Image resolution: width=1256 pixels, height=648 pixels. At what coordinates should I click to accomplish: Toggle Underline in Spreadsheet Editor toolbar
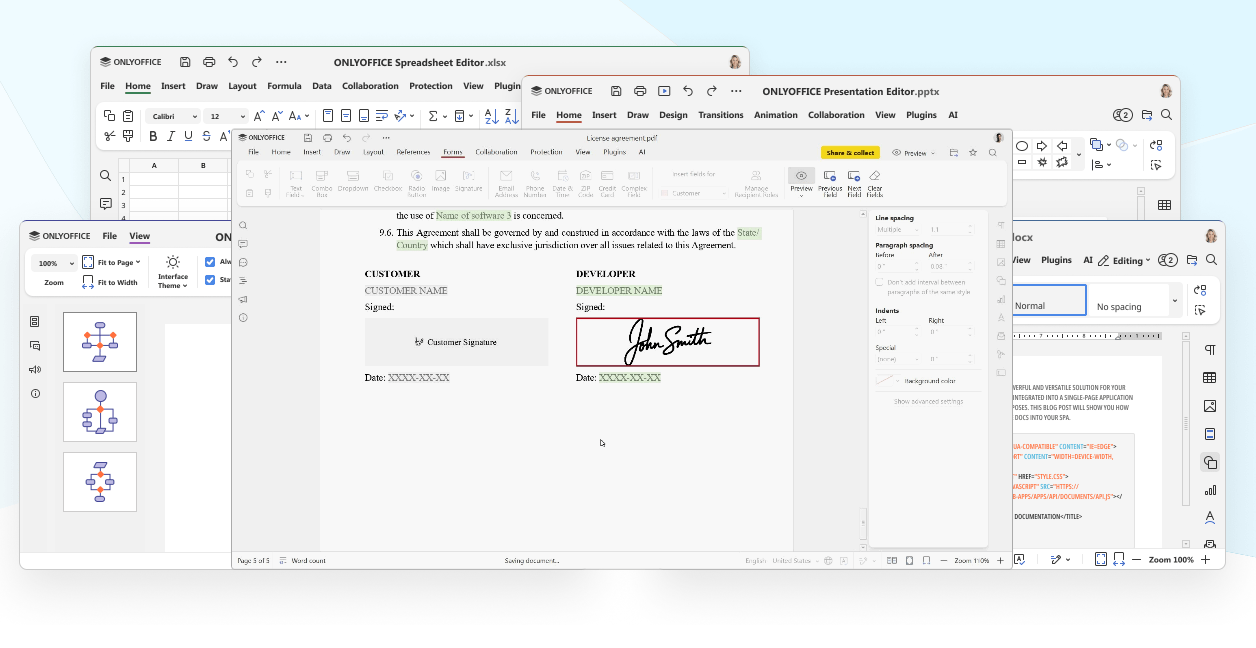tap(188, 136)
